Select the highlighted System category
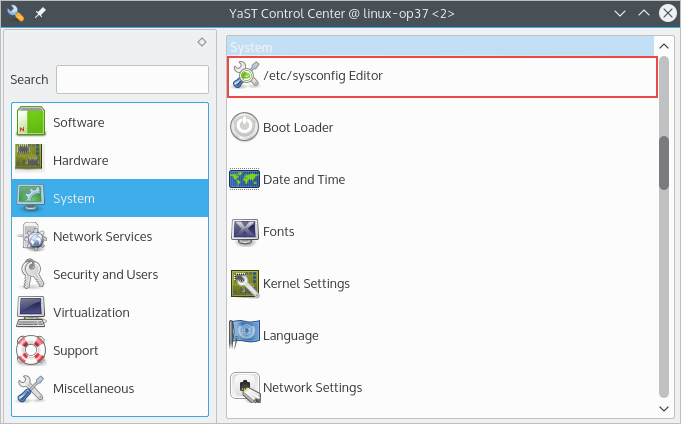The height and width of the screenshot is (424, 681). [74, 198]
